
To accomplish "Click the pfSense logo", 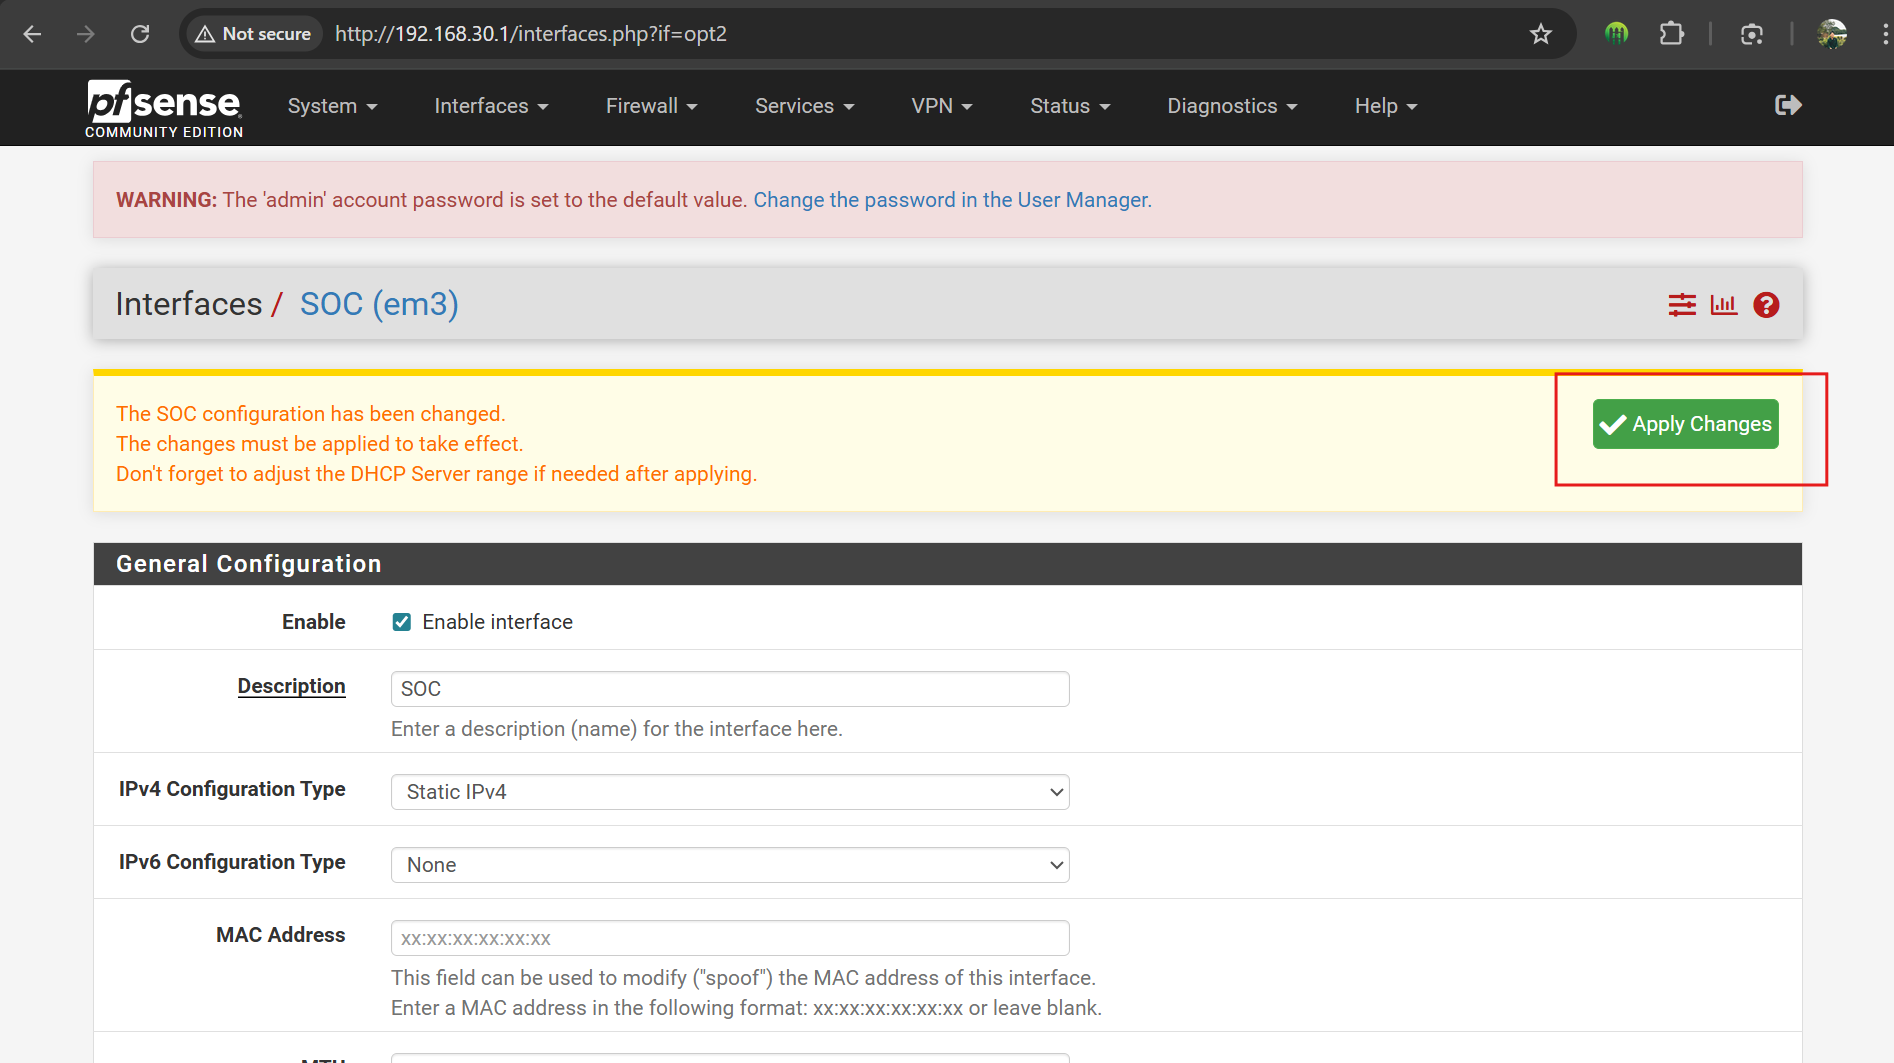I will (x=164, y=107).
